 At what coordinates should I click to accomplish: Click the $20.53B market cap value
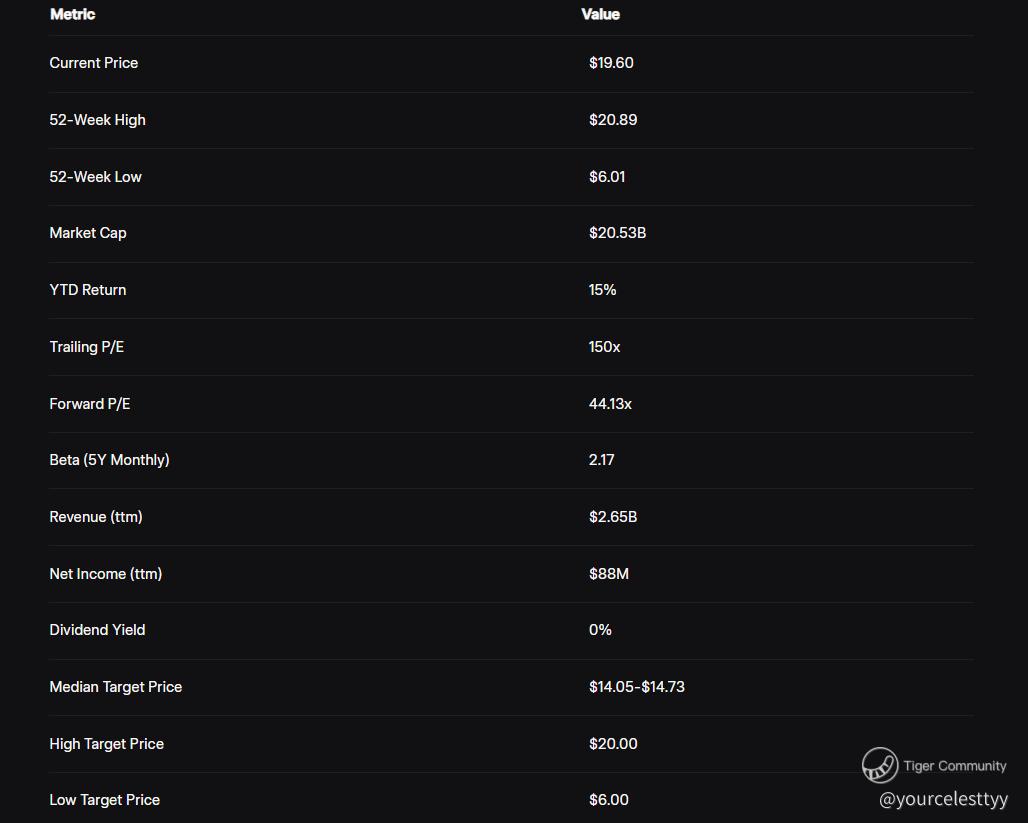[617, 233]
